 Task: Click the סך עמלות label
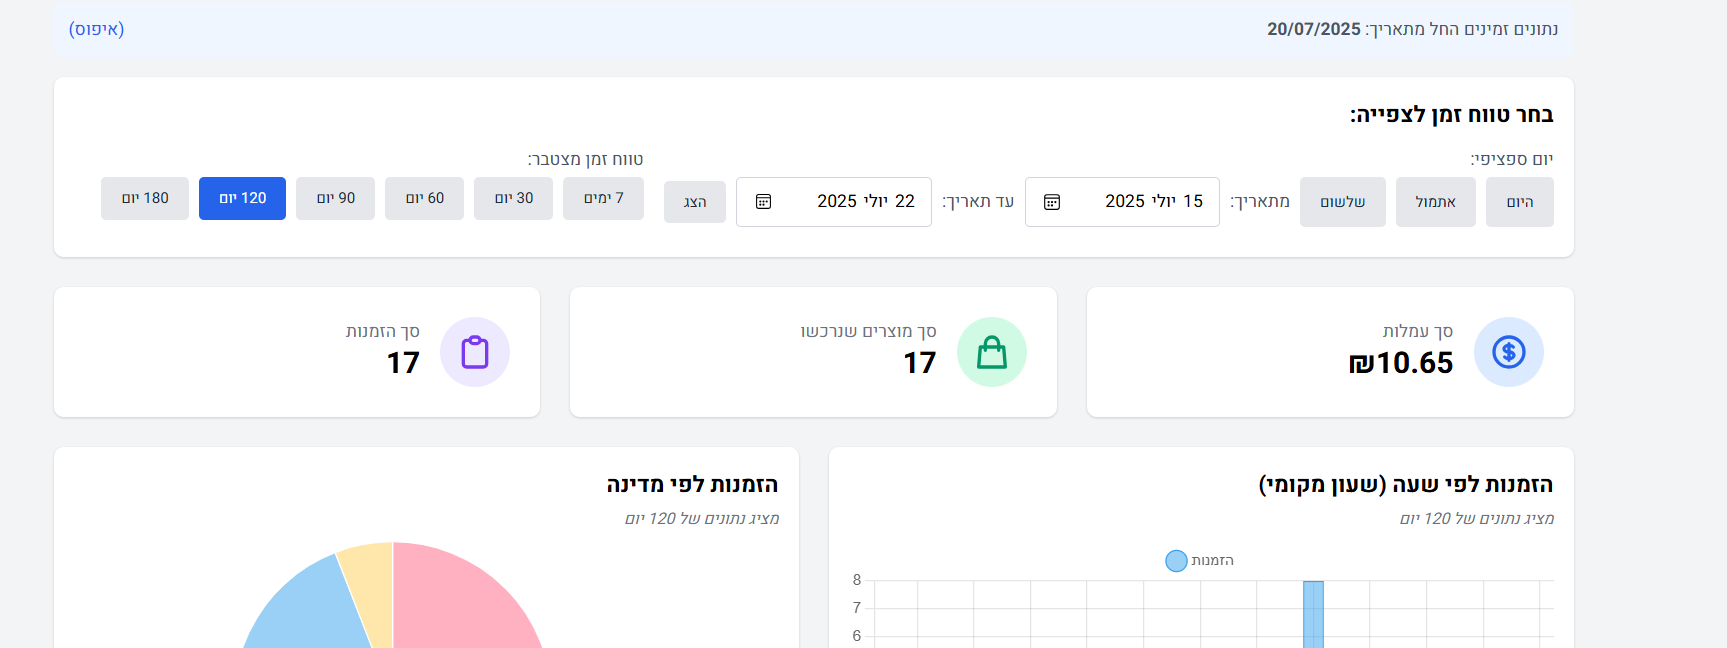pyautogui.click(x=1418, y=331)
